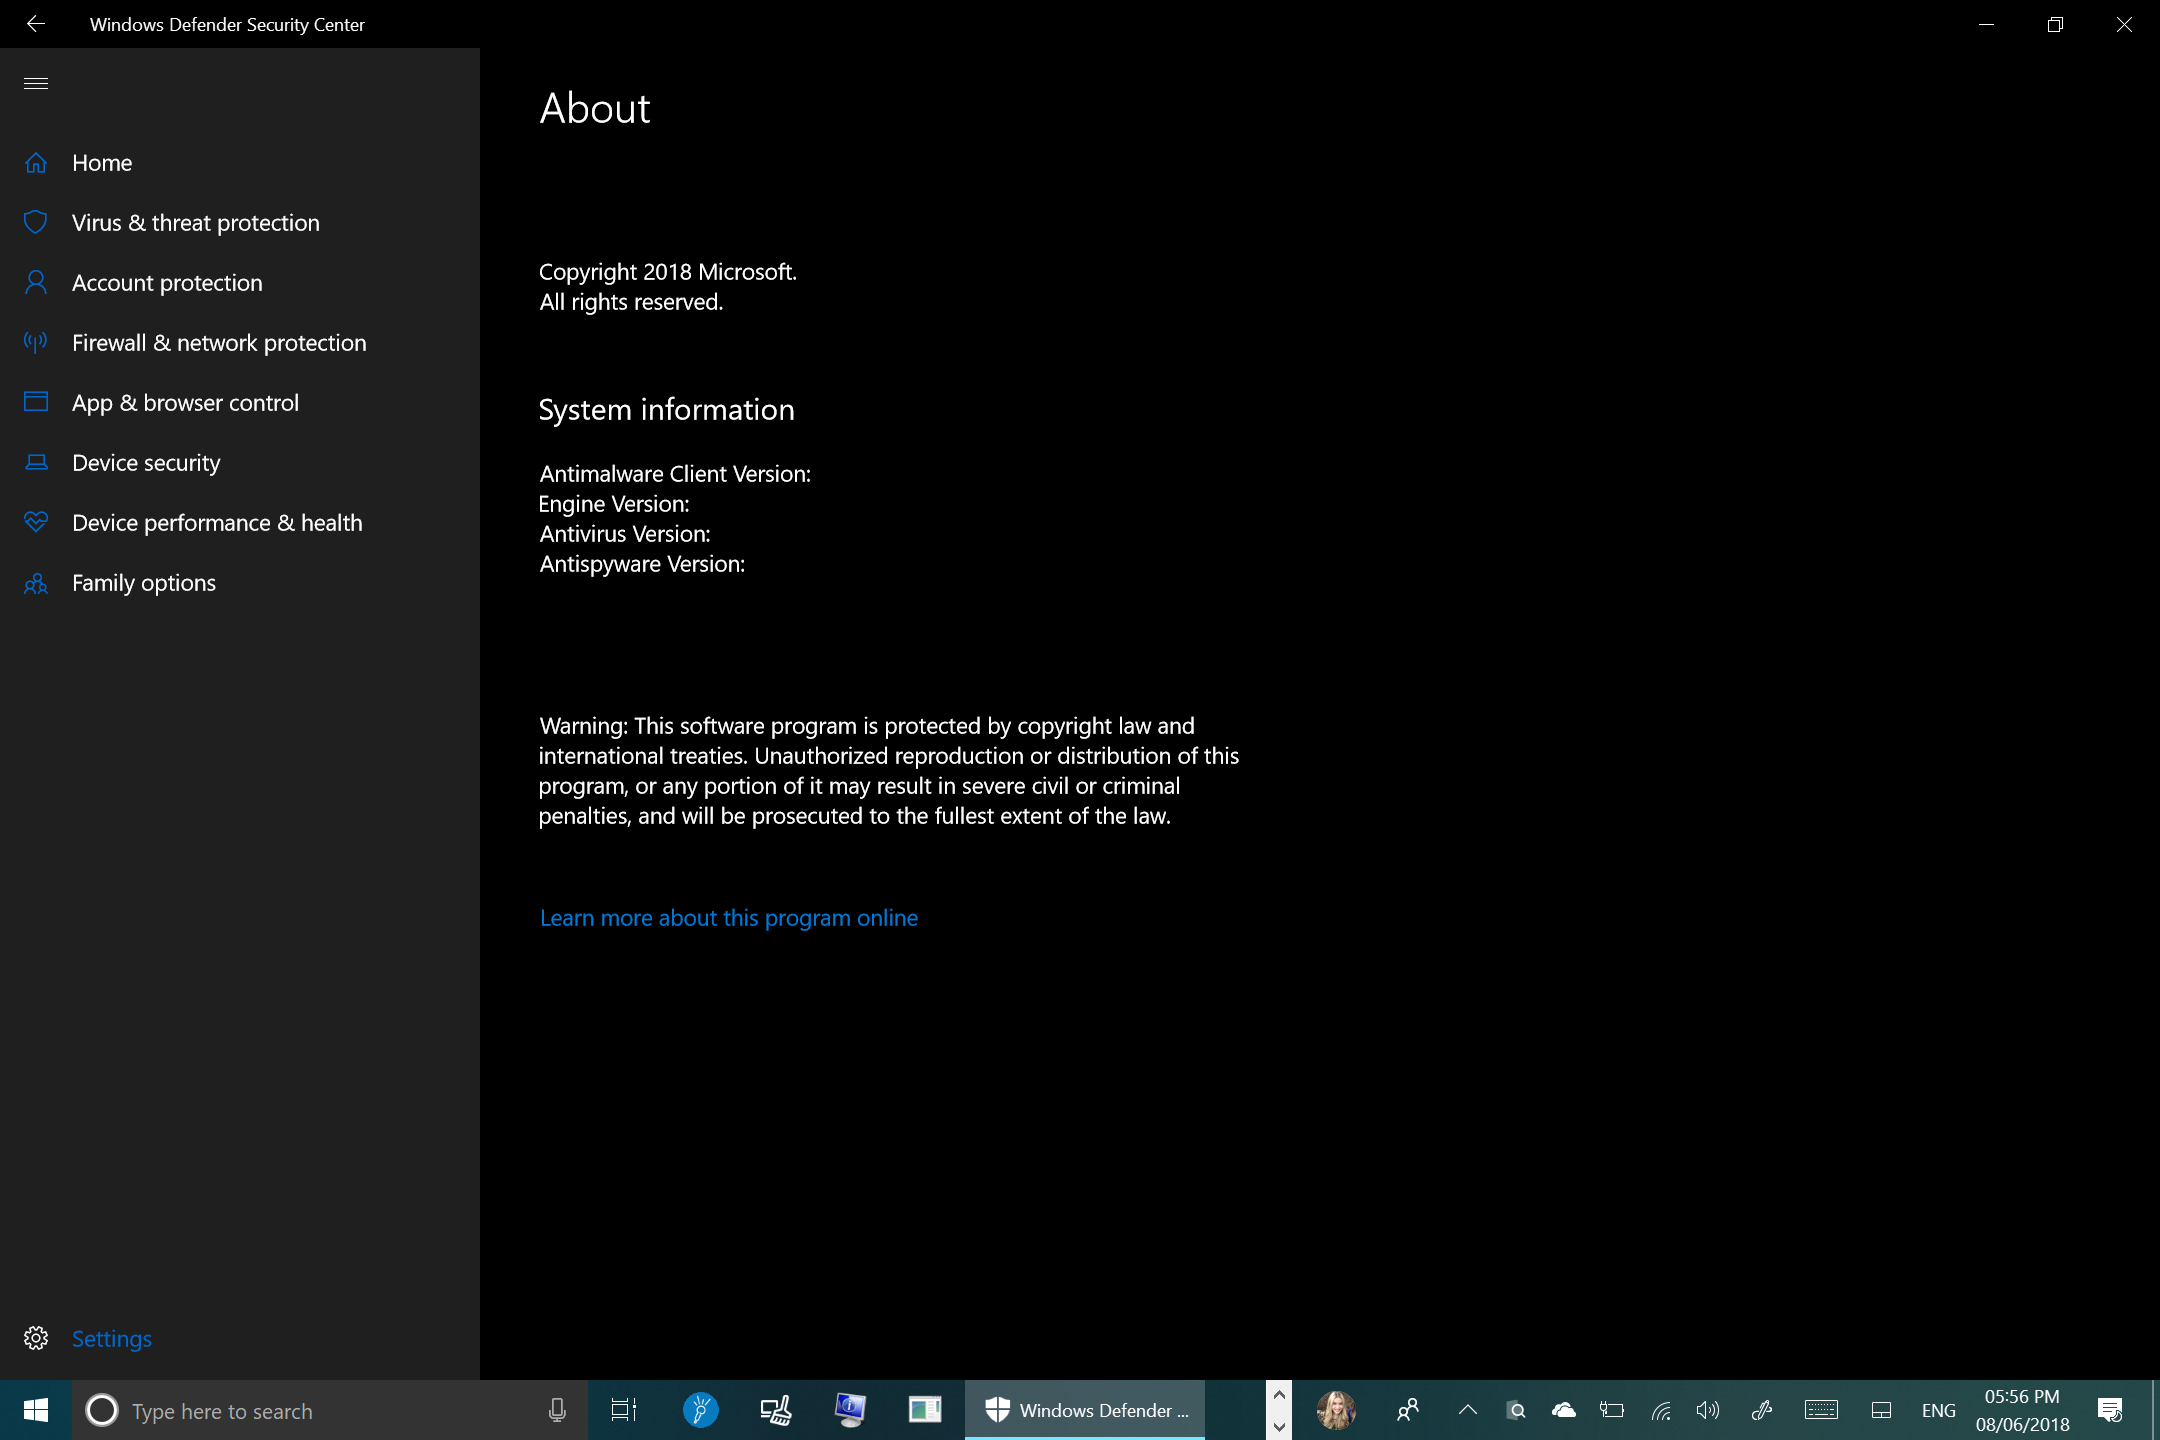Click the Settings gear icon
The image size is (2160, 1440).
[36, 1338]
